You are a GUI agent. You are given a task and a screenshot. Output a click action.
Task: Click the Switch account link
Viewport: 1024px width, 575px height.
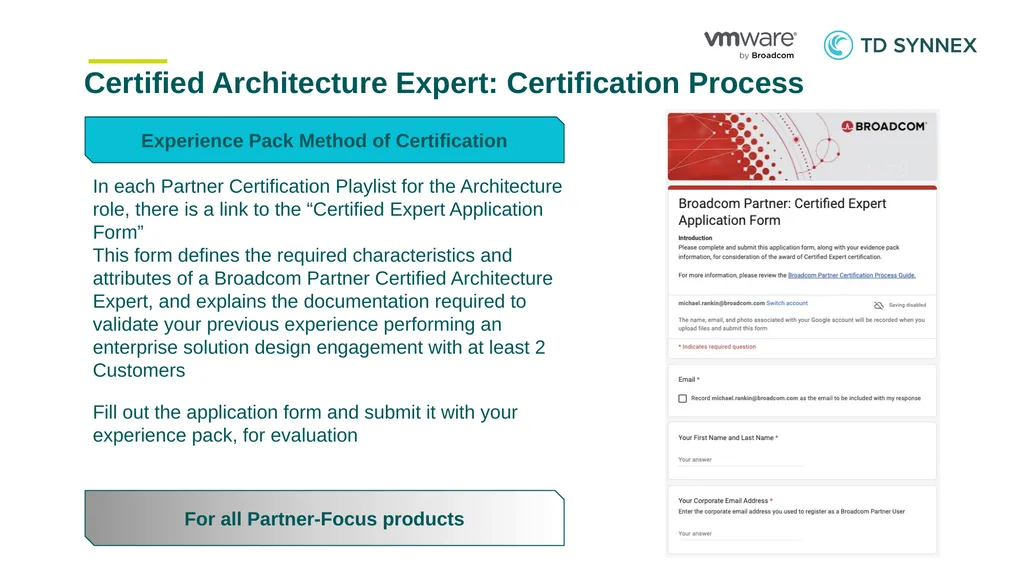pyautogui.click(x=787, y=303)
